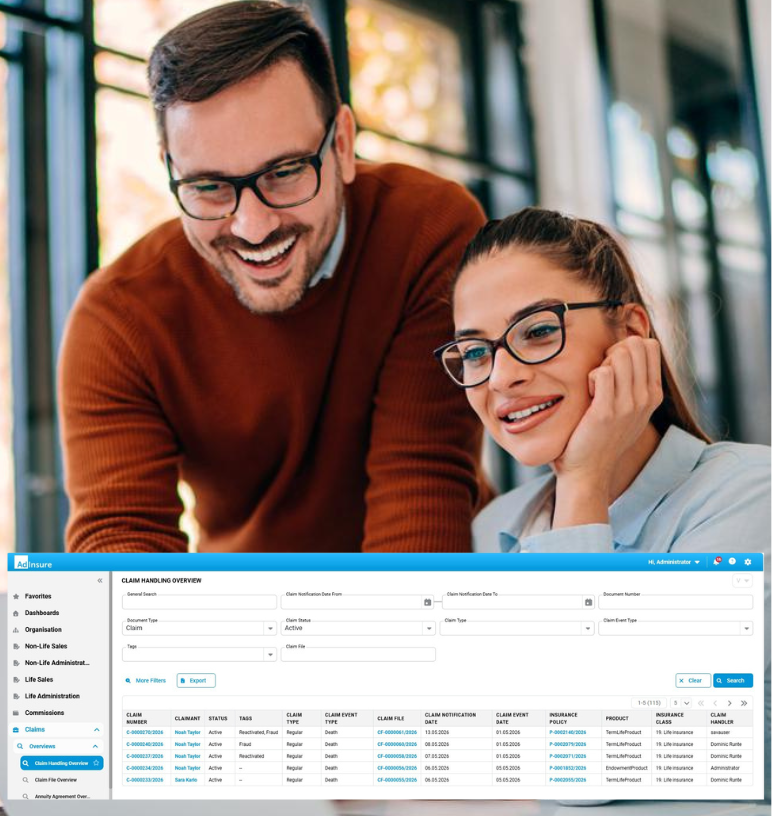Image resolution: width=772 pixels, height=816 pixels.
Task: Open the Document Type dropdown
Action: pyautogui.click(x=270, y=629)
